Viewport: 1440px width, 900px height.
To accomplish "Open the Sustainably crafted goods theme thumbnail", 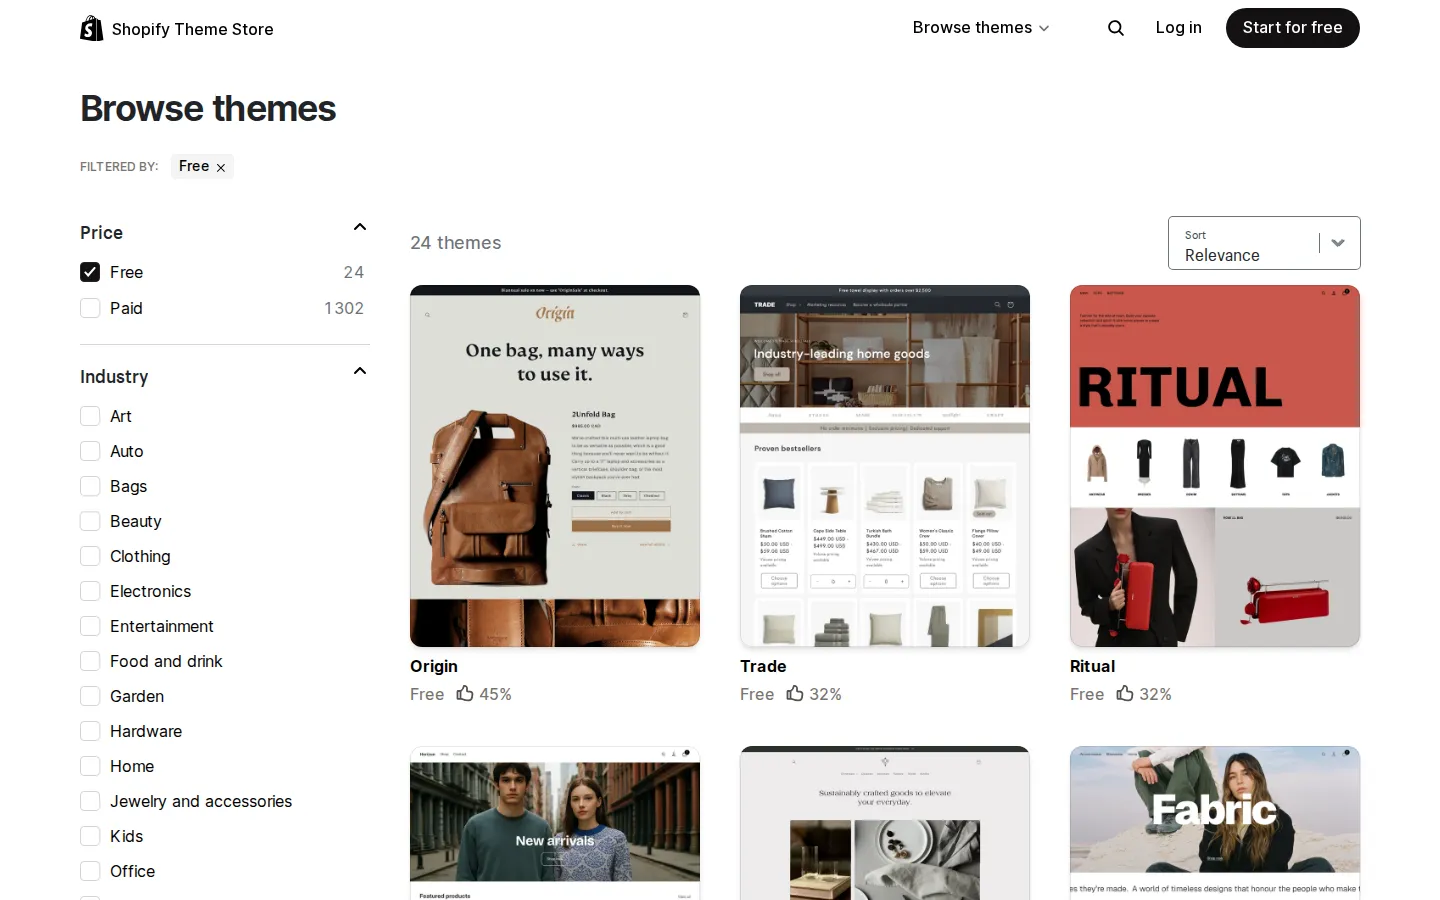I will (x=885, y=823).
